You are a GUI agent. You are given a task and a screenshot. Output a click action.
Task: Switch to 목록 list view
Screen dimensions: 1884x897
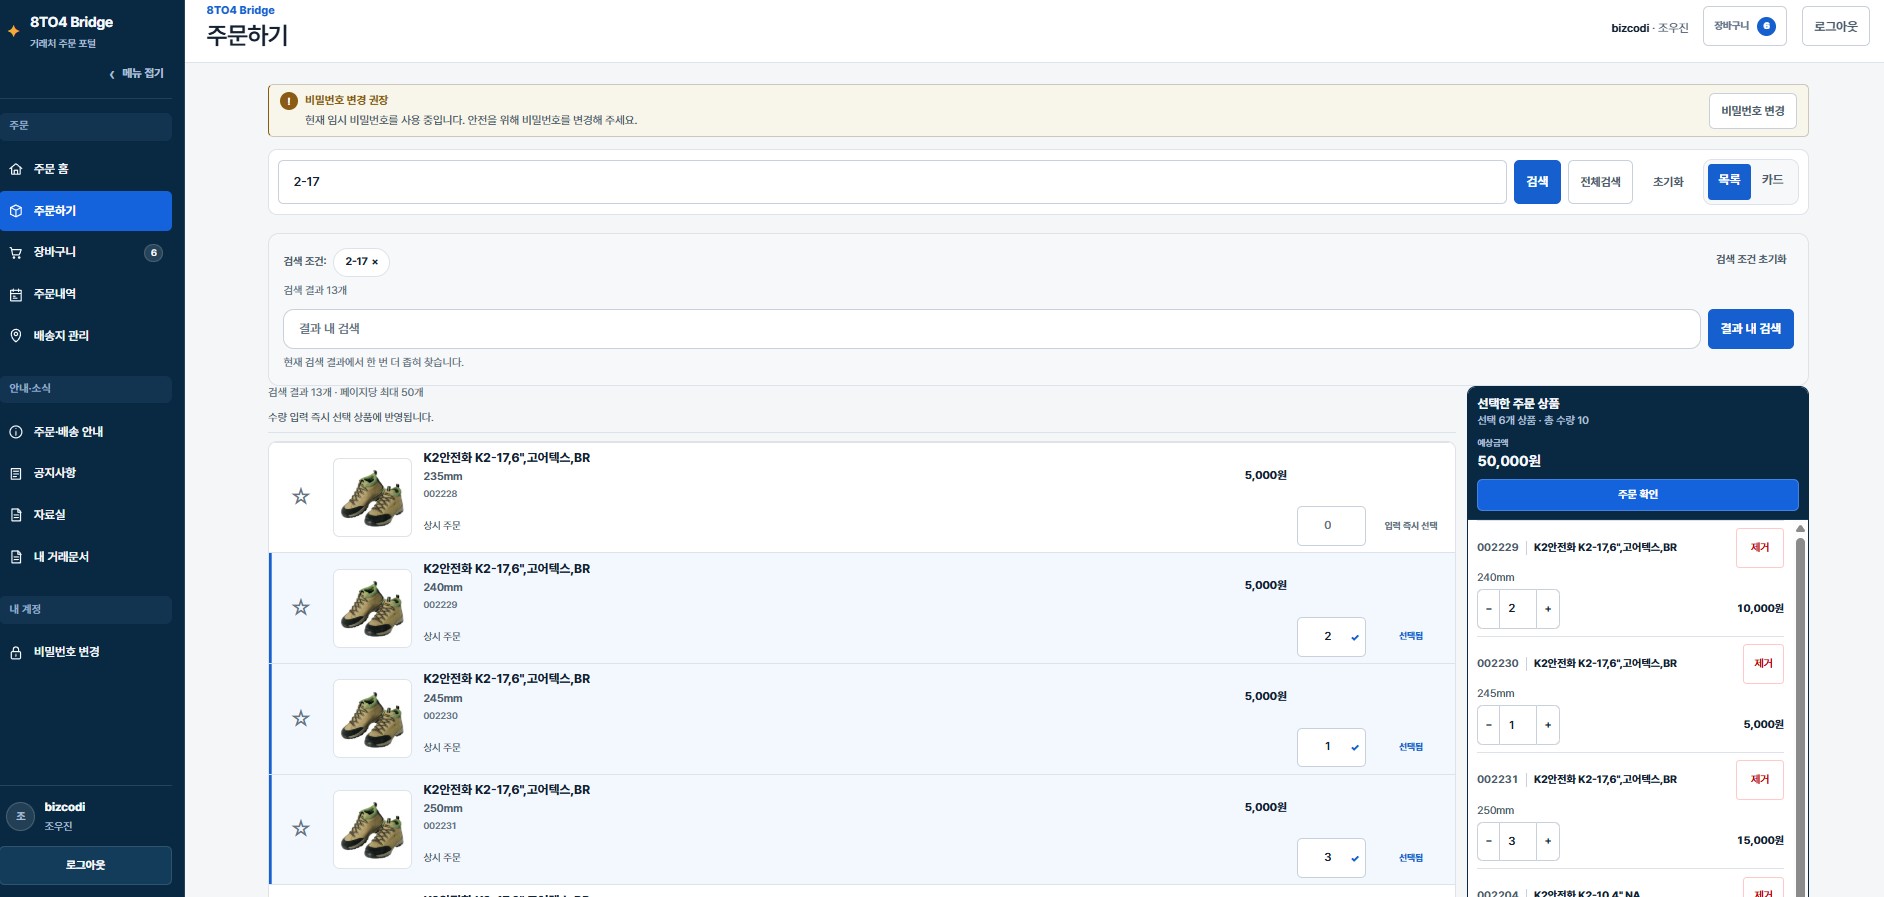[x=1729, y=181]
